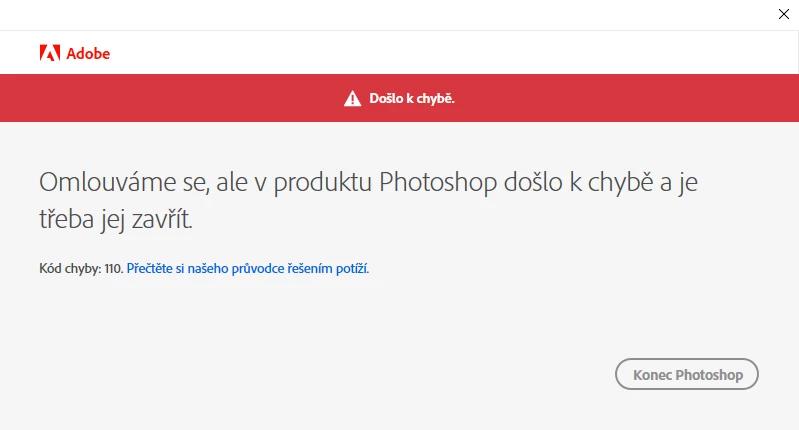Viewport: 799px width, 430px height.
Task: Click the Adobe logo icon
Action: (50, 53)
